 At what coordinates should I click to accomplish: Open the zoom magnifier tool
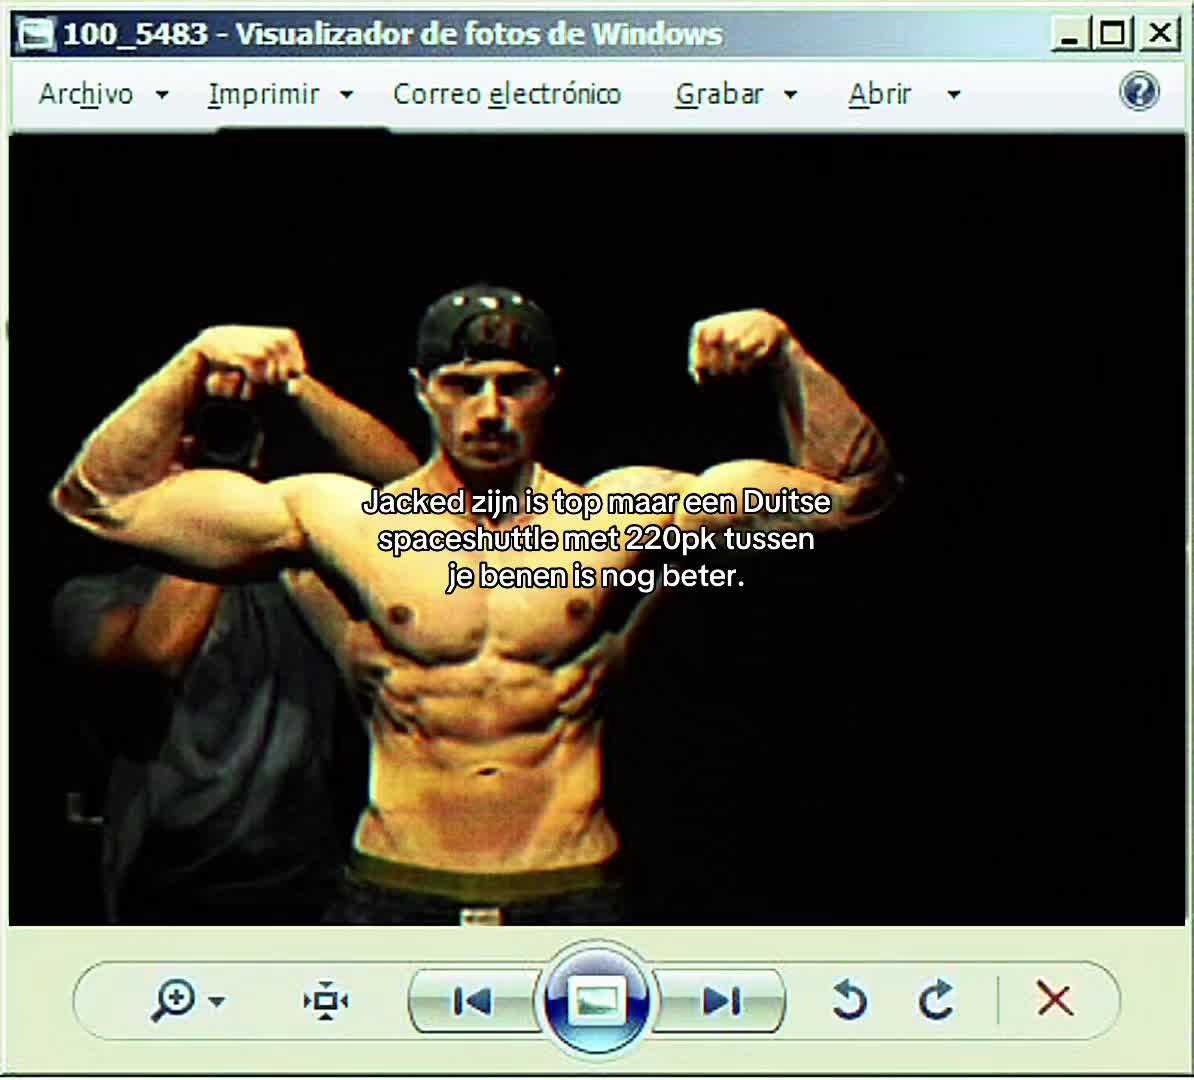click(174, 1001)
